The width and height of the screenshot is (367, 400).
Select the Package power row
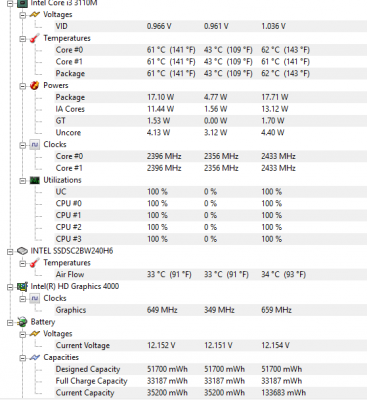[x=210, y=97]
